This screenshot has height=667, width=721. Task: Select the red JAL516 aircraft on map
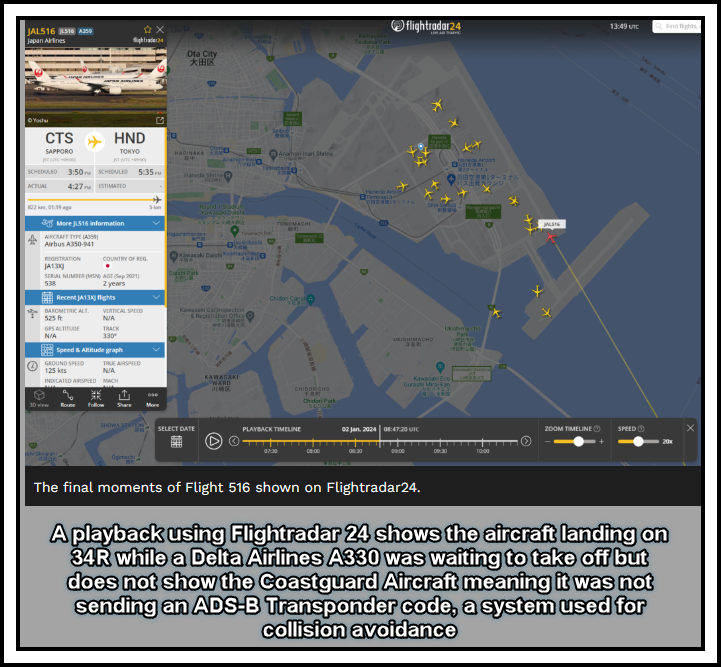coord(550,237)
